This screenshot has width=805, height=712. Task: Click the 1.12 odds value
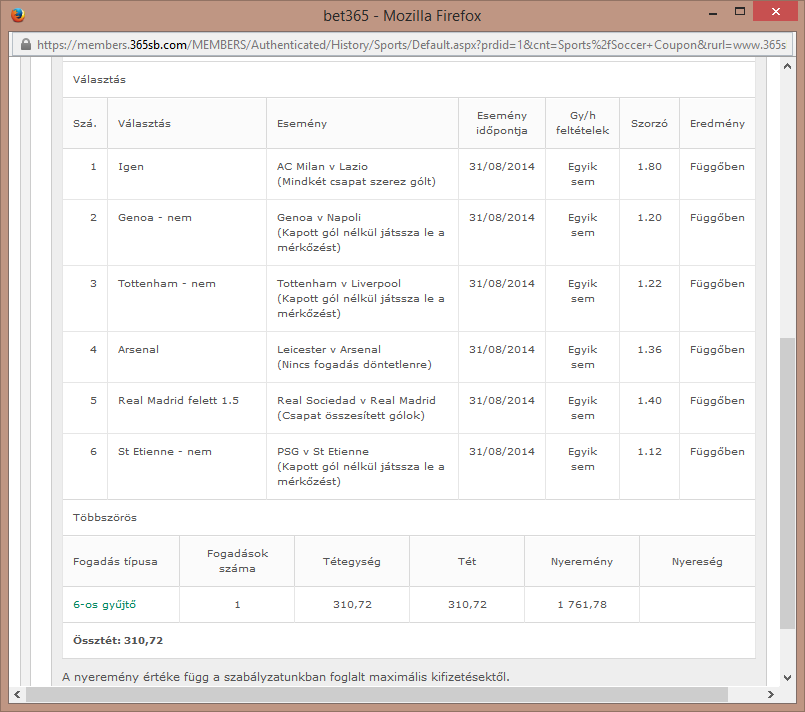tap(649, 452)
